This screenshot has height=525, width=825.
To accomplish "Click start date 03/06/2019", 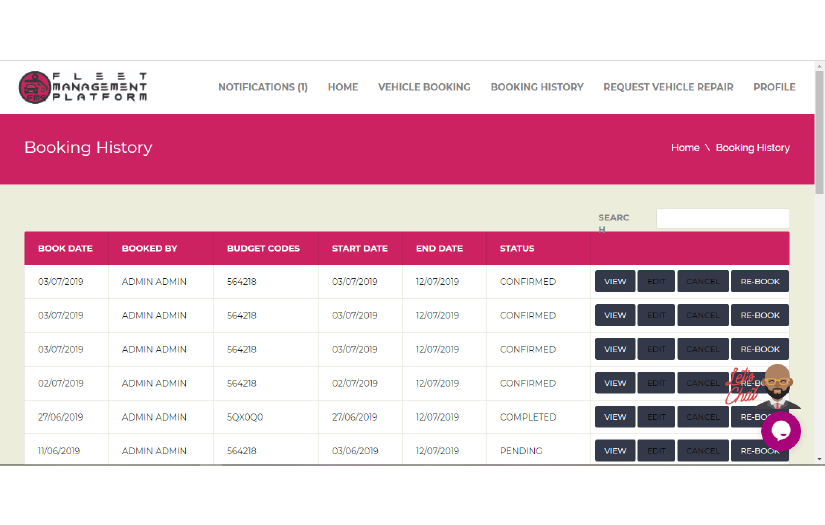I will tap(355, 451).
